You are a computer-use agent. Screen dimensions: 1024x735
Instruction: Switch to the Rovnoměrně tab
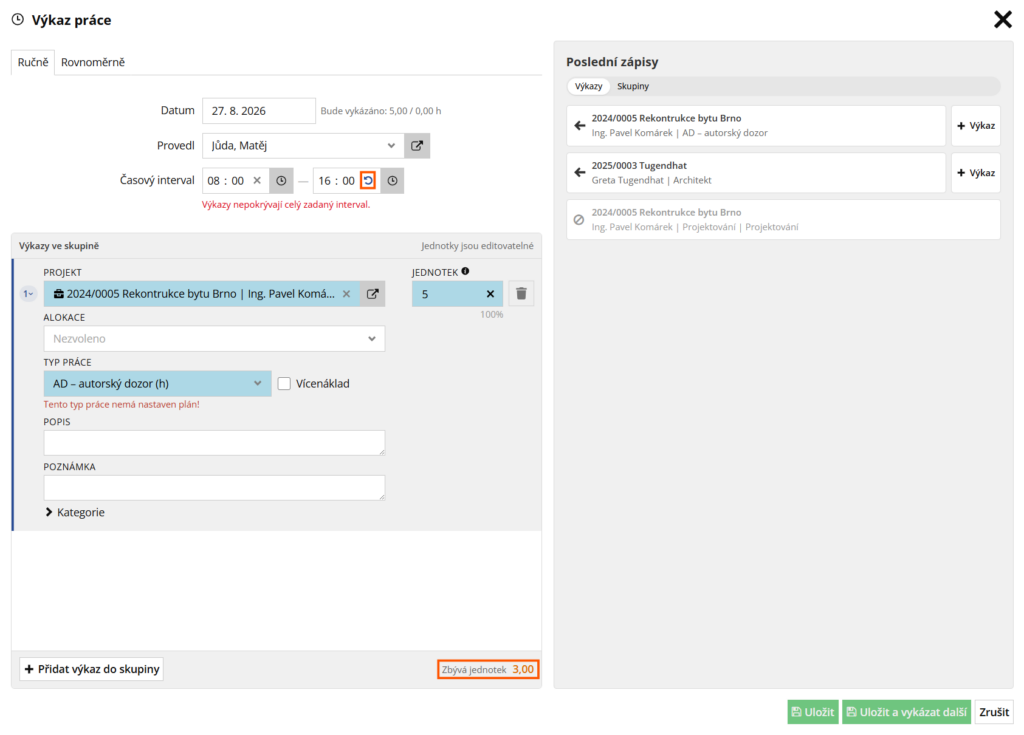[x=93, y=62]
